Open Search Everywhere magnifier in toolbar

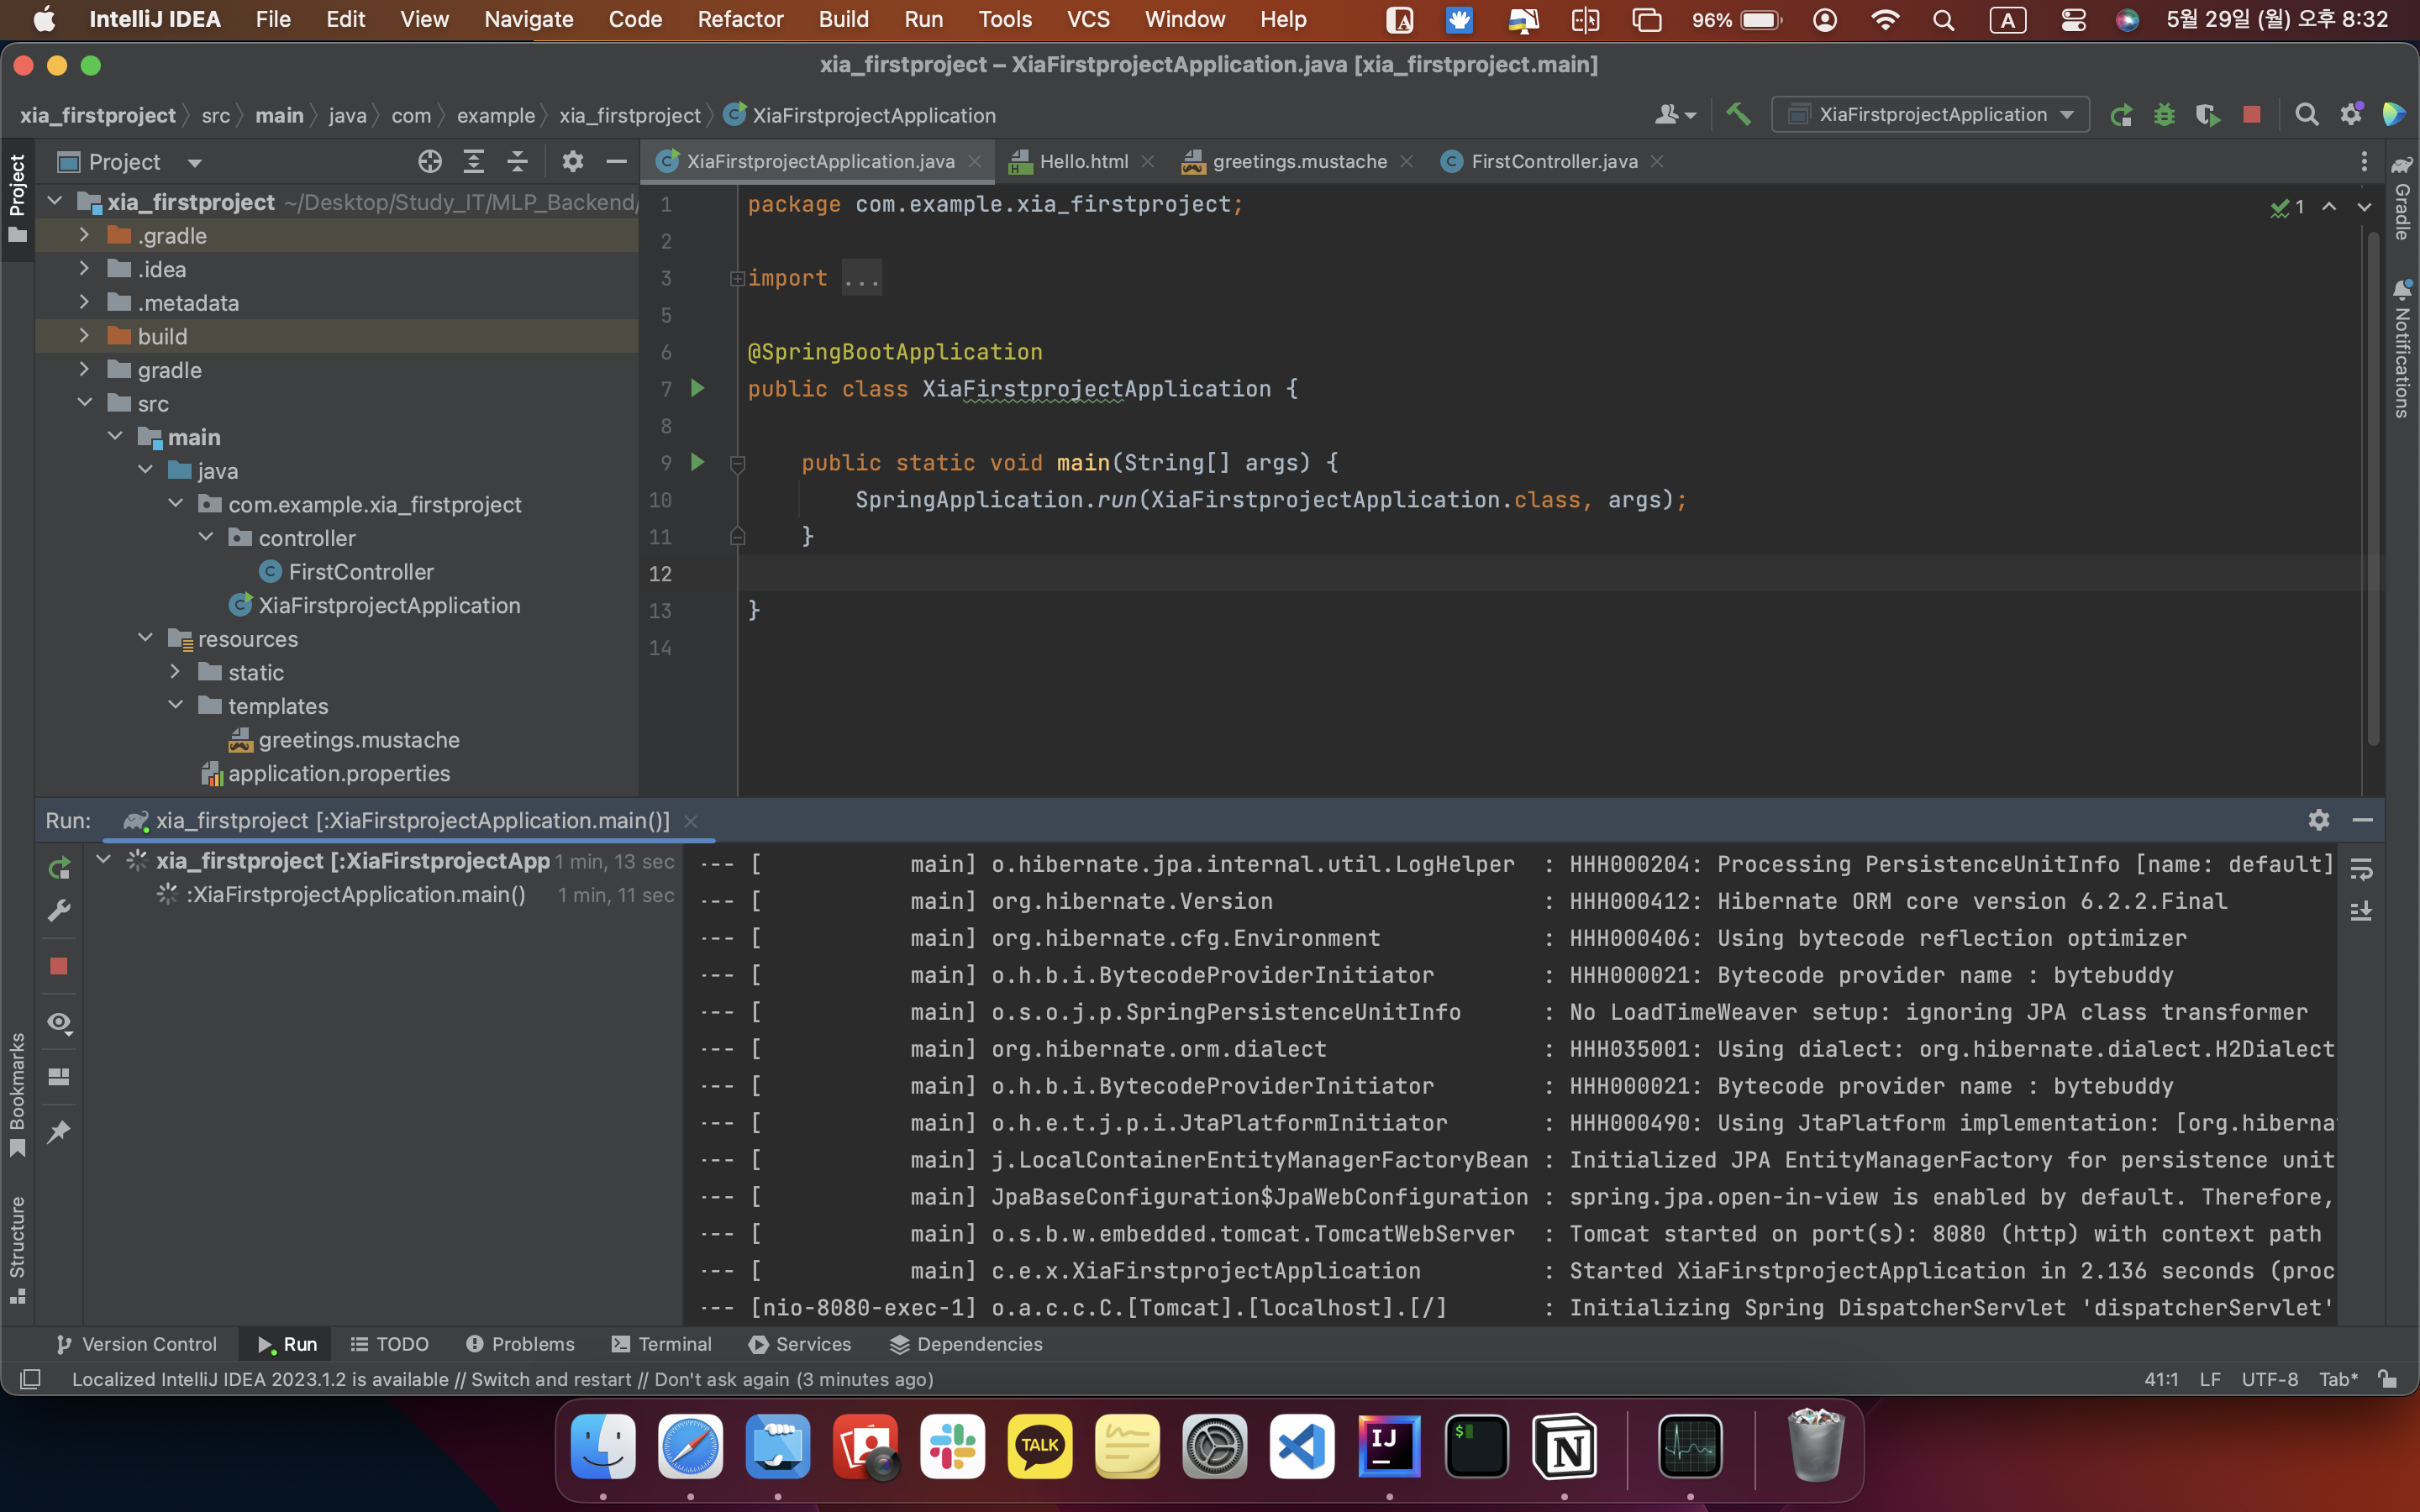[2306, 115]
